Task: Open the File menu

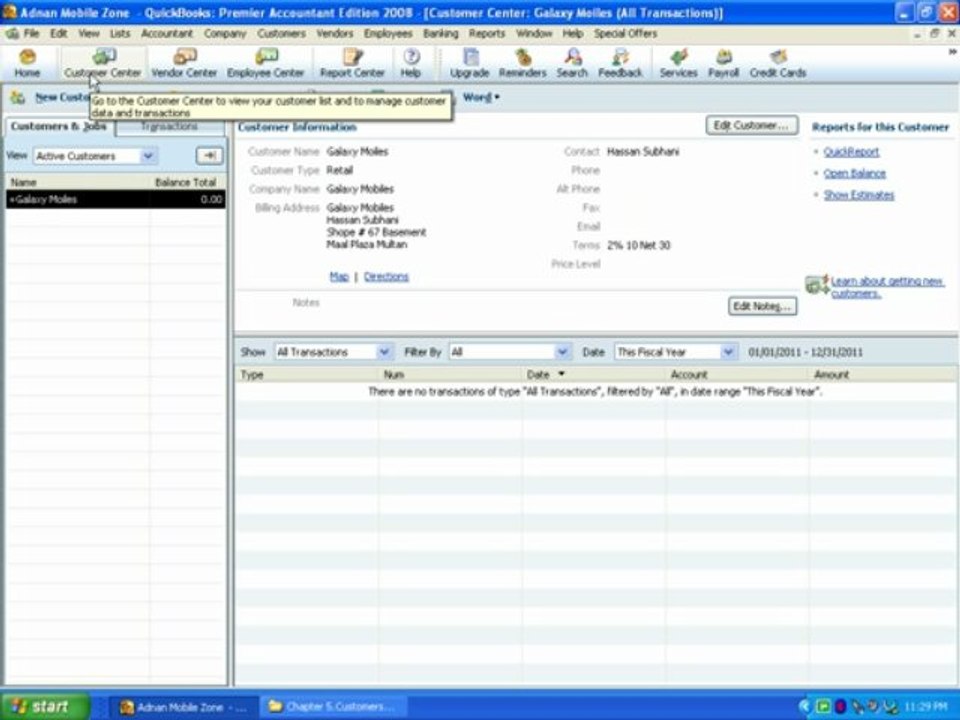Action: click(31, 33)
